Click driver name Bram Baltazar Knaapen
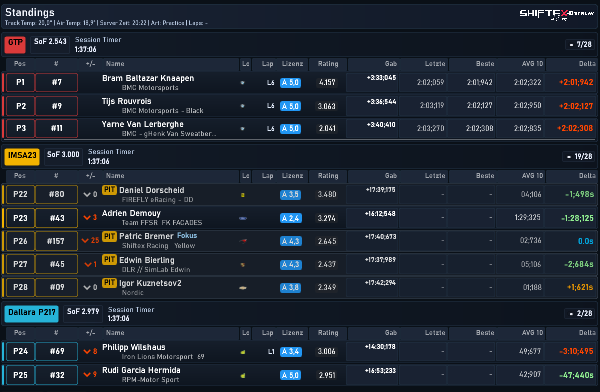The image size is (600, 392). point(148,78)
